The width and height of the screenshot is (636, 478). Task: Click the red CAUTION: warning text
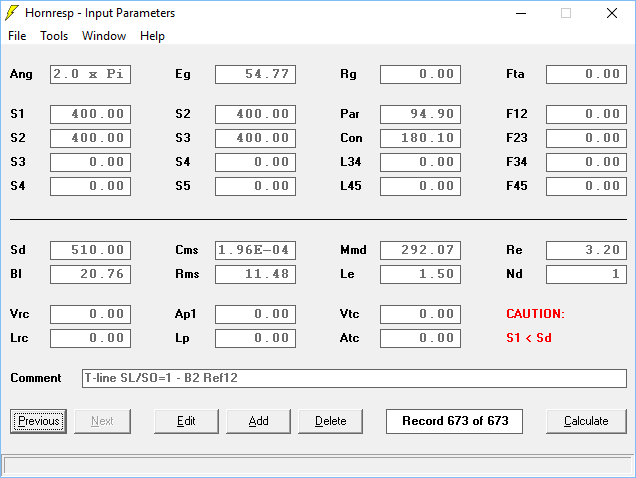tap(535, 314)
